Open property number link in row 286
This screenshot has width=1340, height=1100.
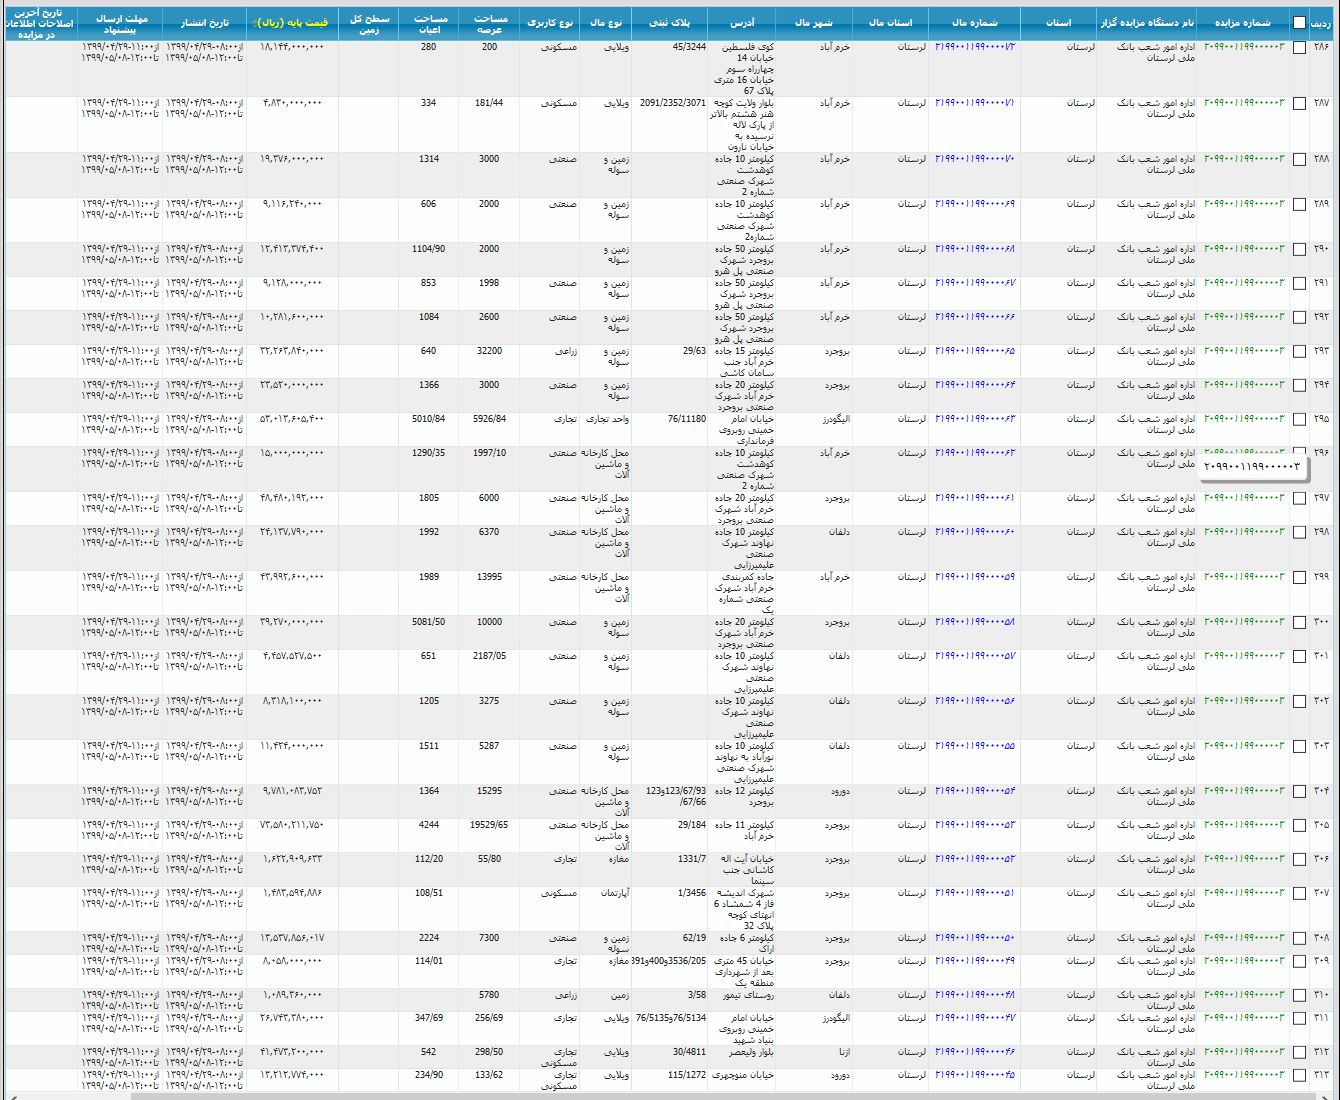tap(974, 47)
